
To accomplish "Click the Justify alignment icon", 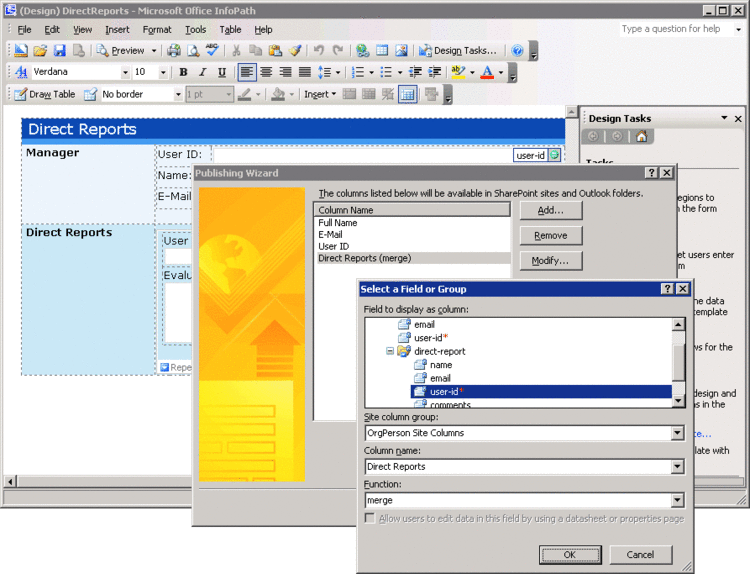I will point(305,72).
